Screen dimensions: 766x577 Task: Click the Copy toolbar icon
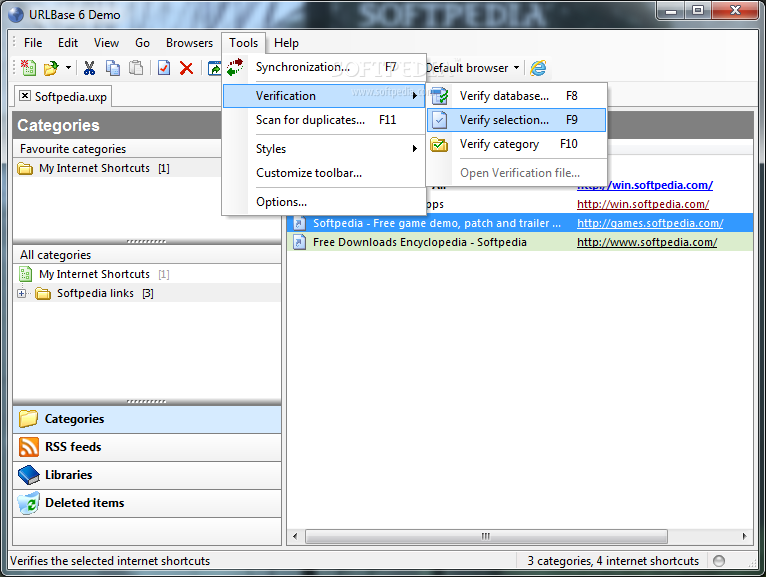point(113,68)
